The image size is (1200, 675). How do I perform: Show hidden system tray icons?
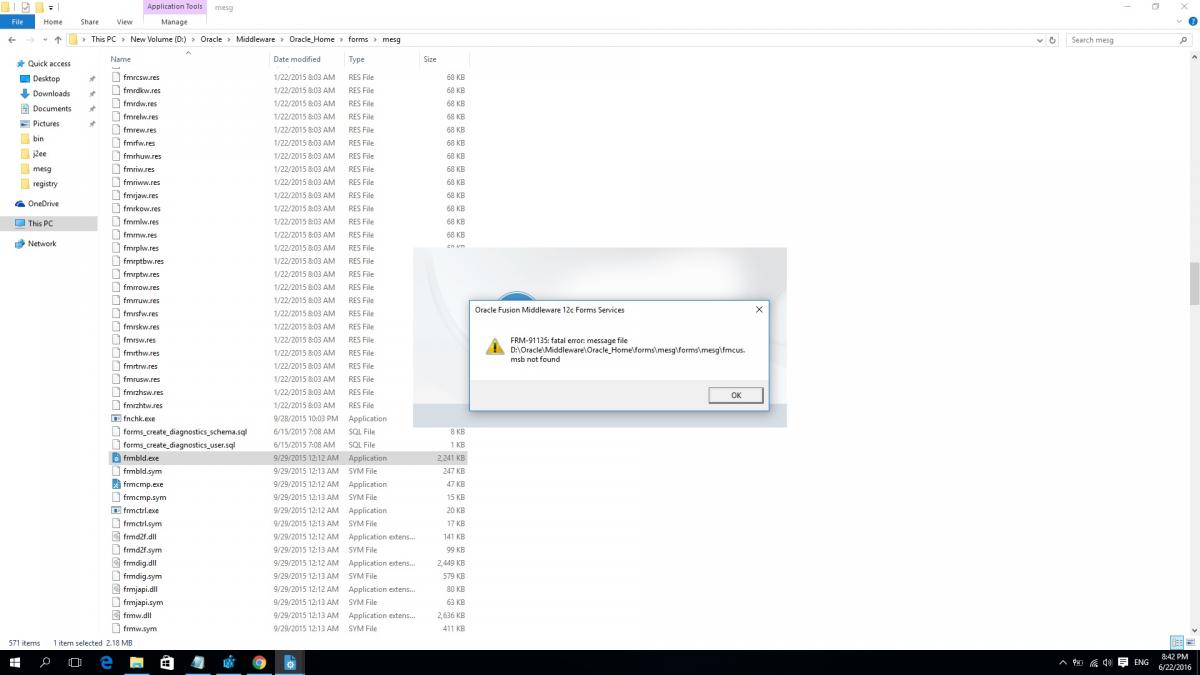click(x=1062, y=662)
